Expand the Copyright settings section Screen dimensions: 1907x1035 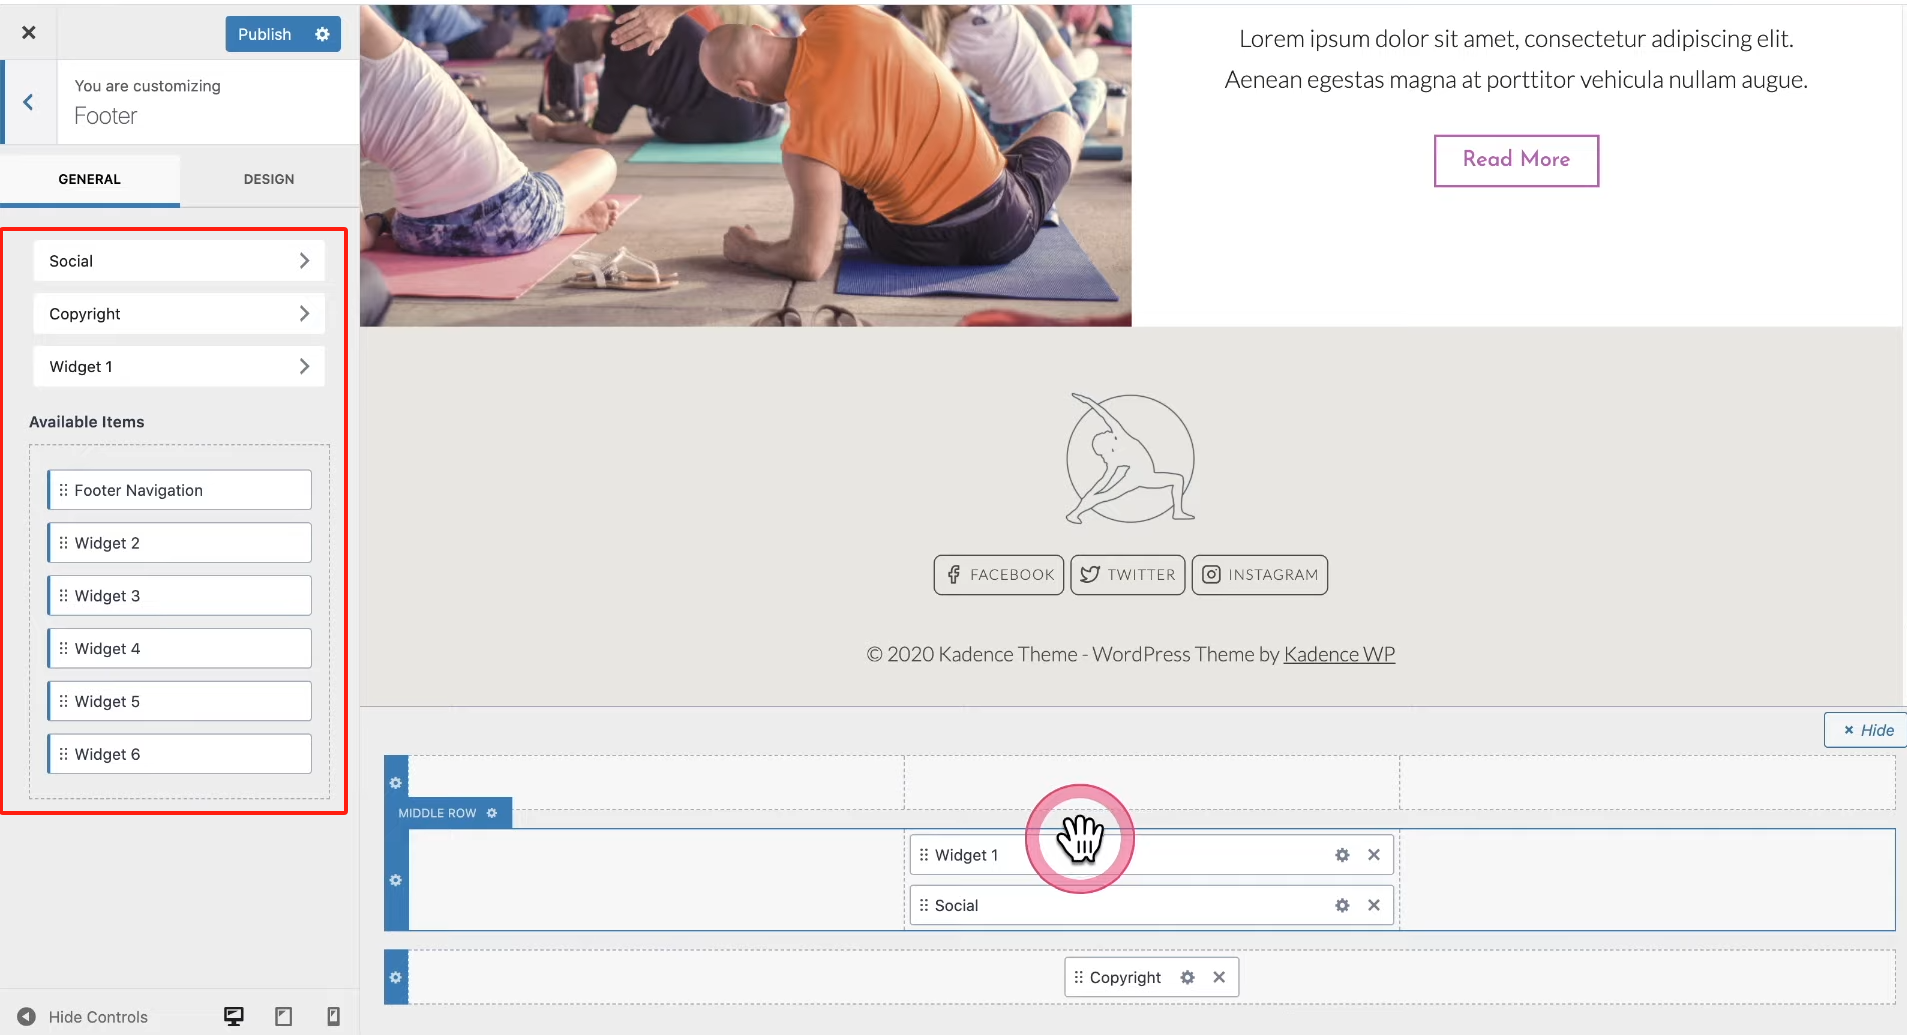pyautogui.click(x=179, y=314)
